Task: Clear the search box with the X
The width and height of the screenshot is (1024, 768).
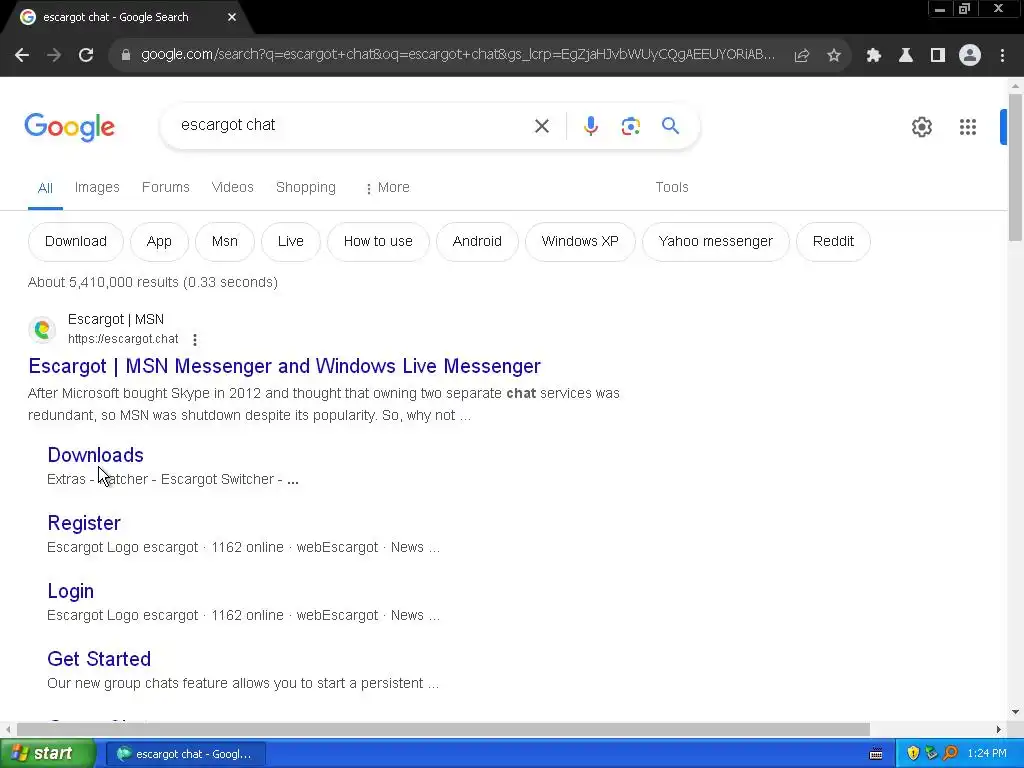Action: click(x=541, y=126)
